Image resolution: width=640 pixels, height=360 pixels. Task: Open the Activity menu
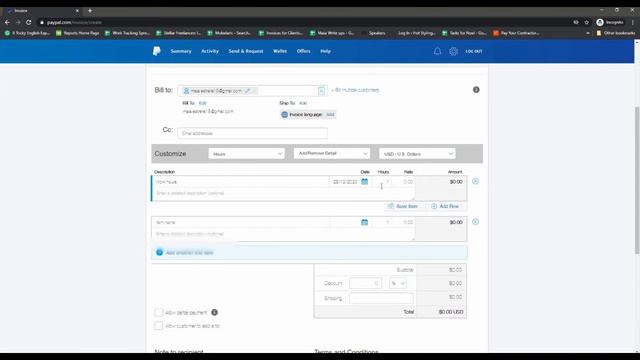pos(210,51)
